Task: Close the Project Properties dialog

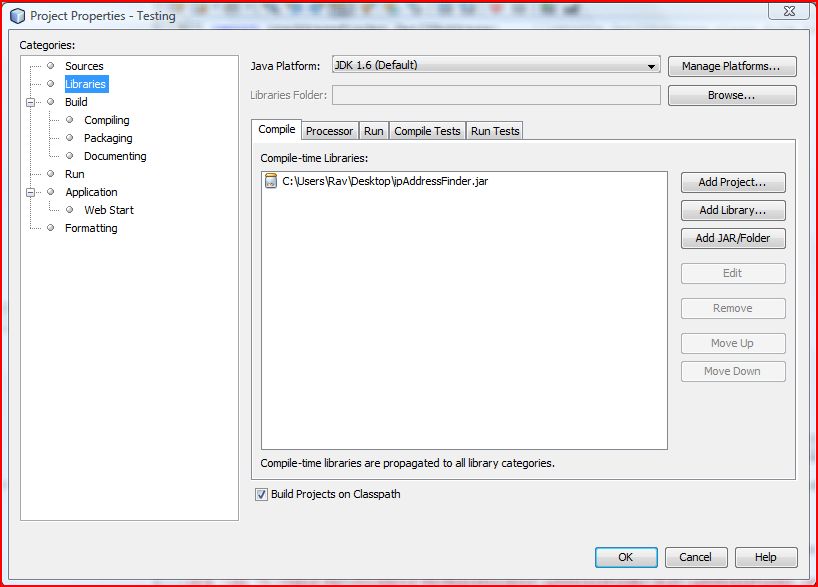Action: coord(789,11)
